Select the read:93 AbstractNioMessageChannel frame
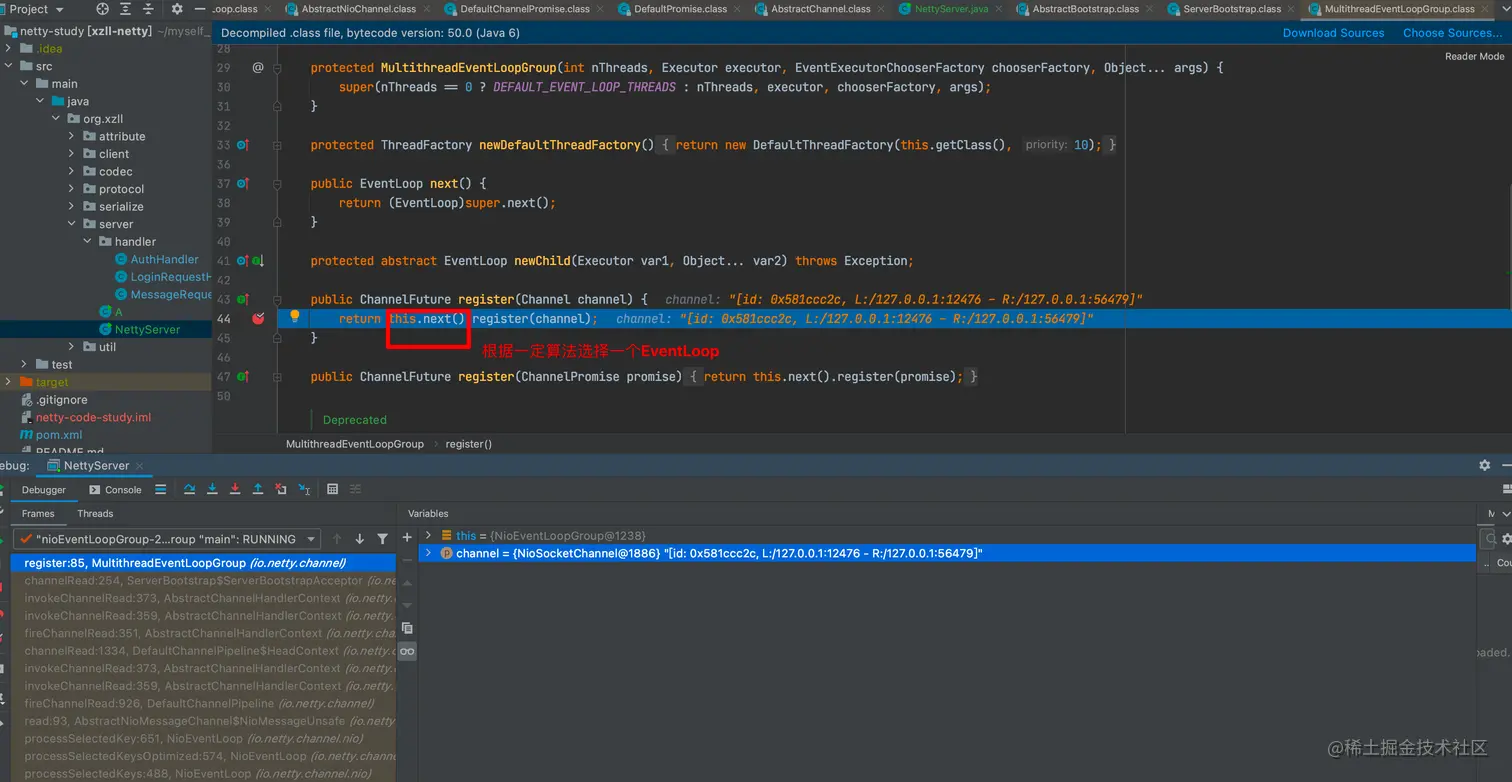This screenshot has height=782, width=1512. tap(204, 721)
